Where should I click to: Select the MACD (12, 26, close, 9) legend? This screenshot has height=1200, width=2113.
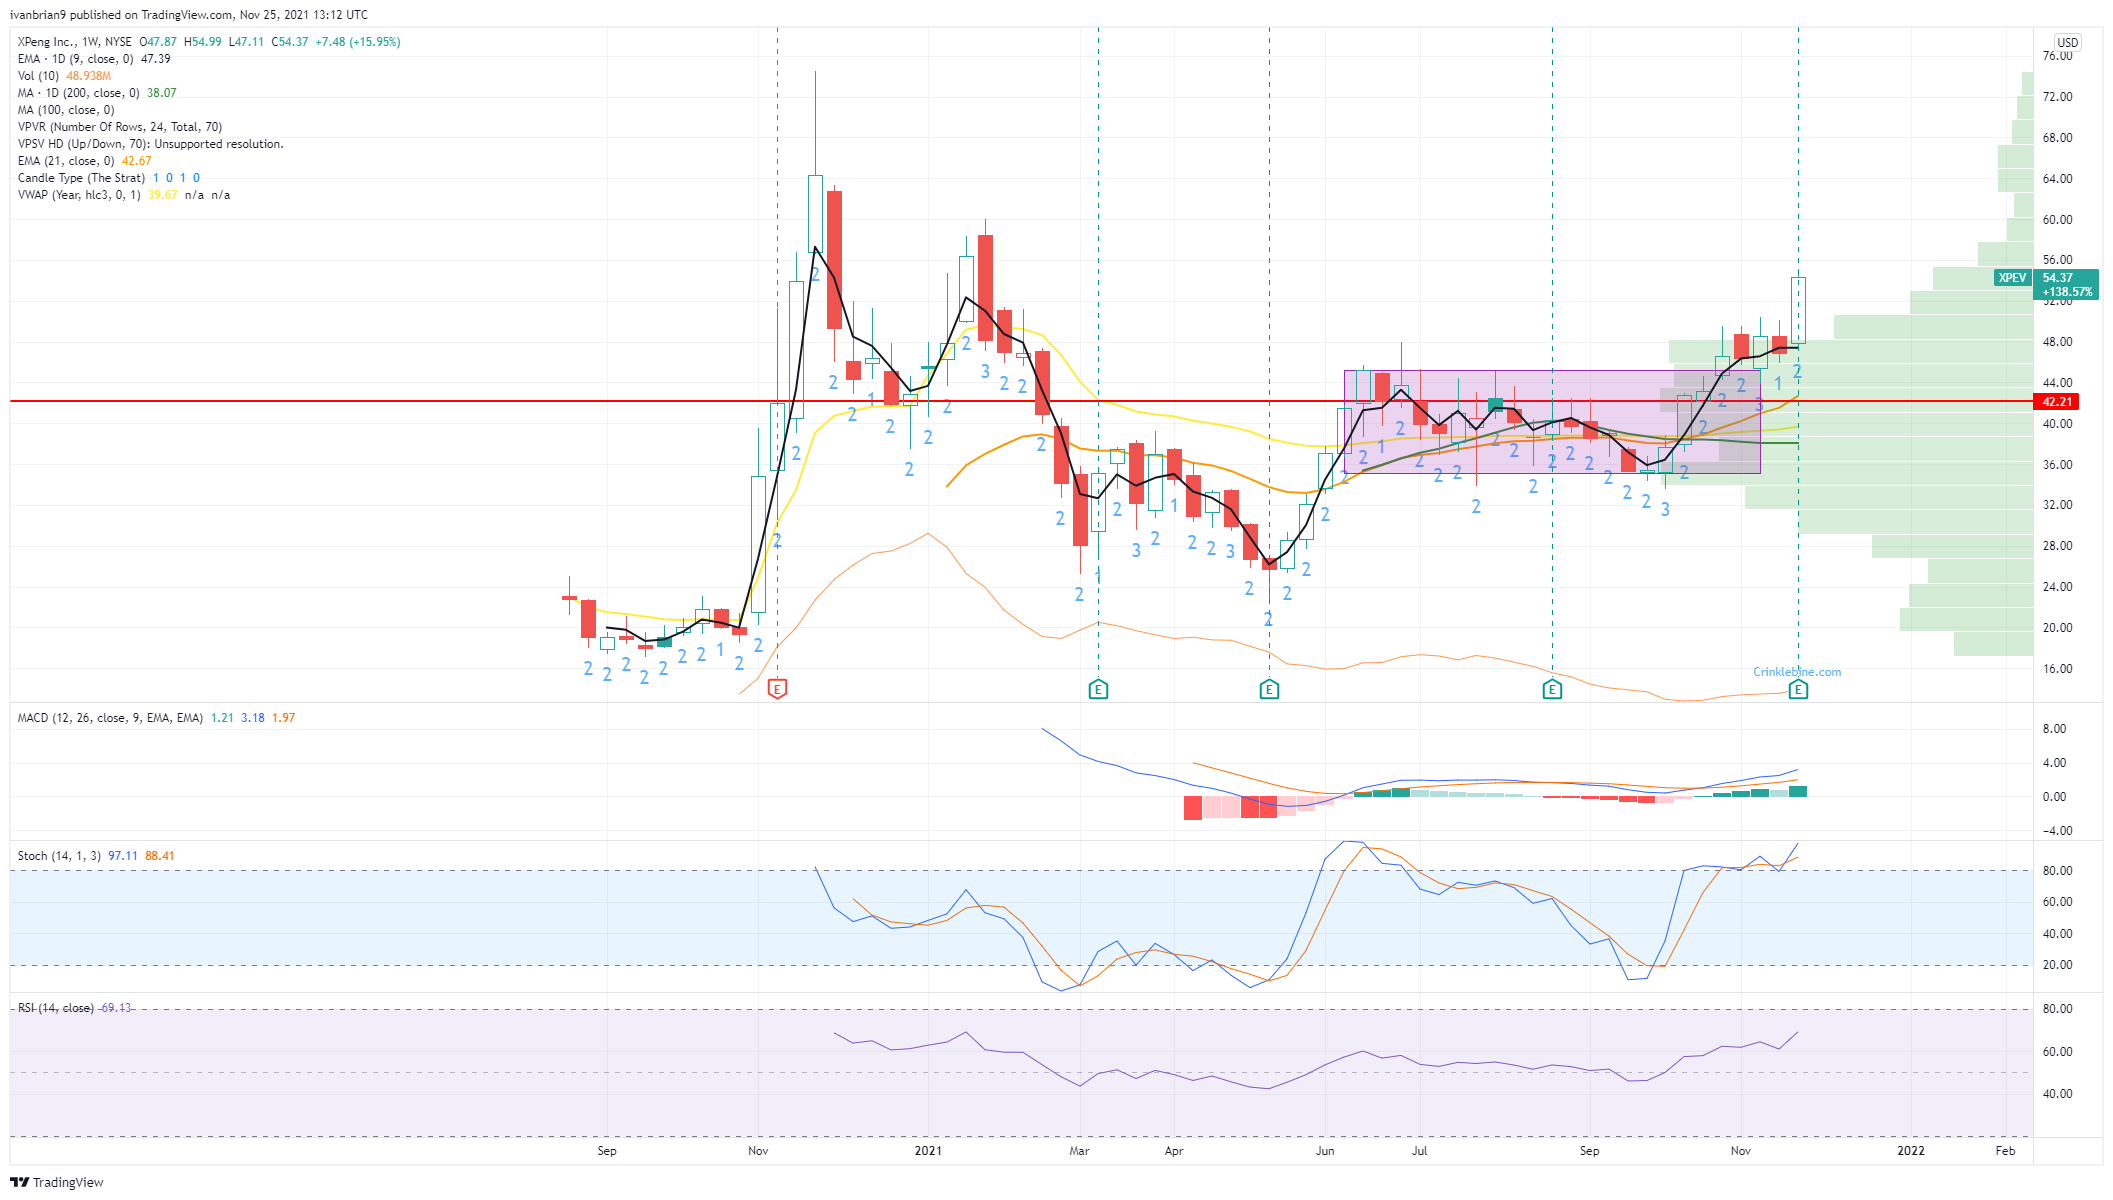[110, 718]
